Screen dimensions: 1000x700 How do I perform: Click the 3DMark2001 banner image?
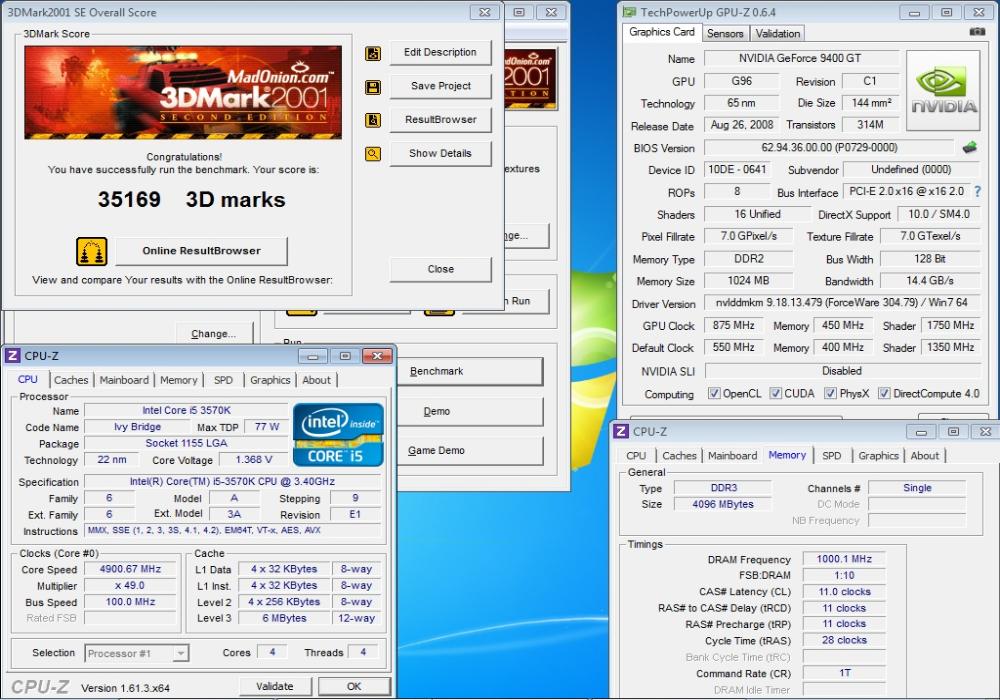point(183,92)
